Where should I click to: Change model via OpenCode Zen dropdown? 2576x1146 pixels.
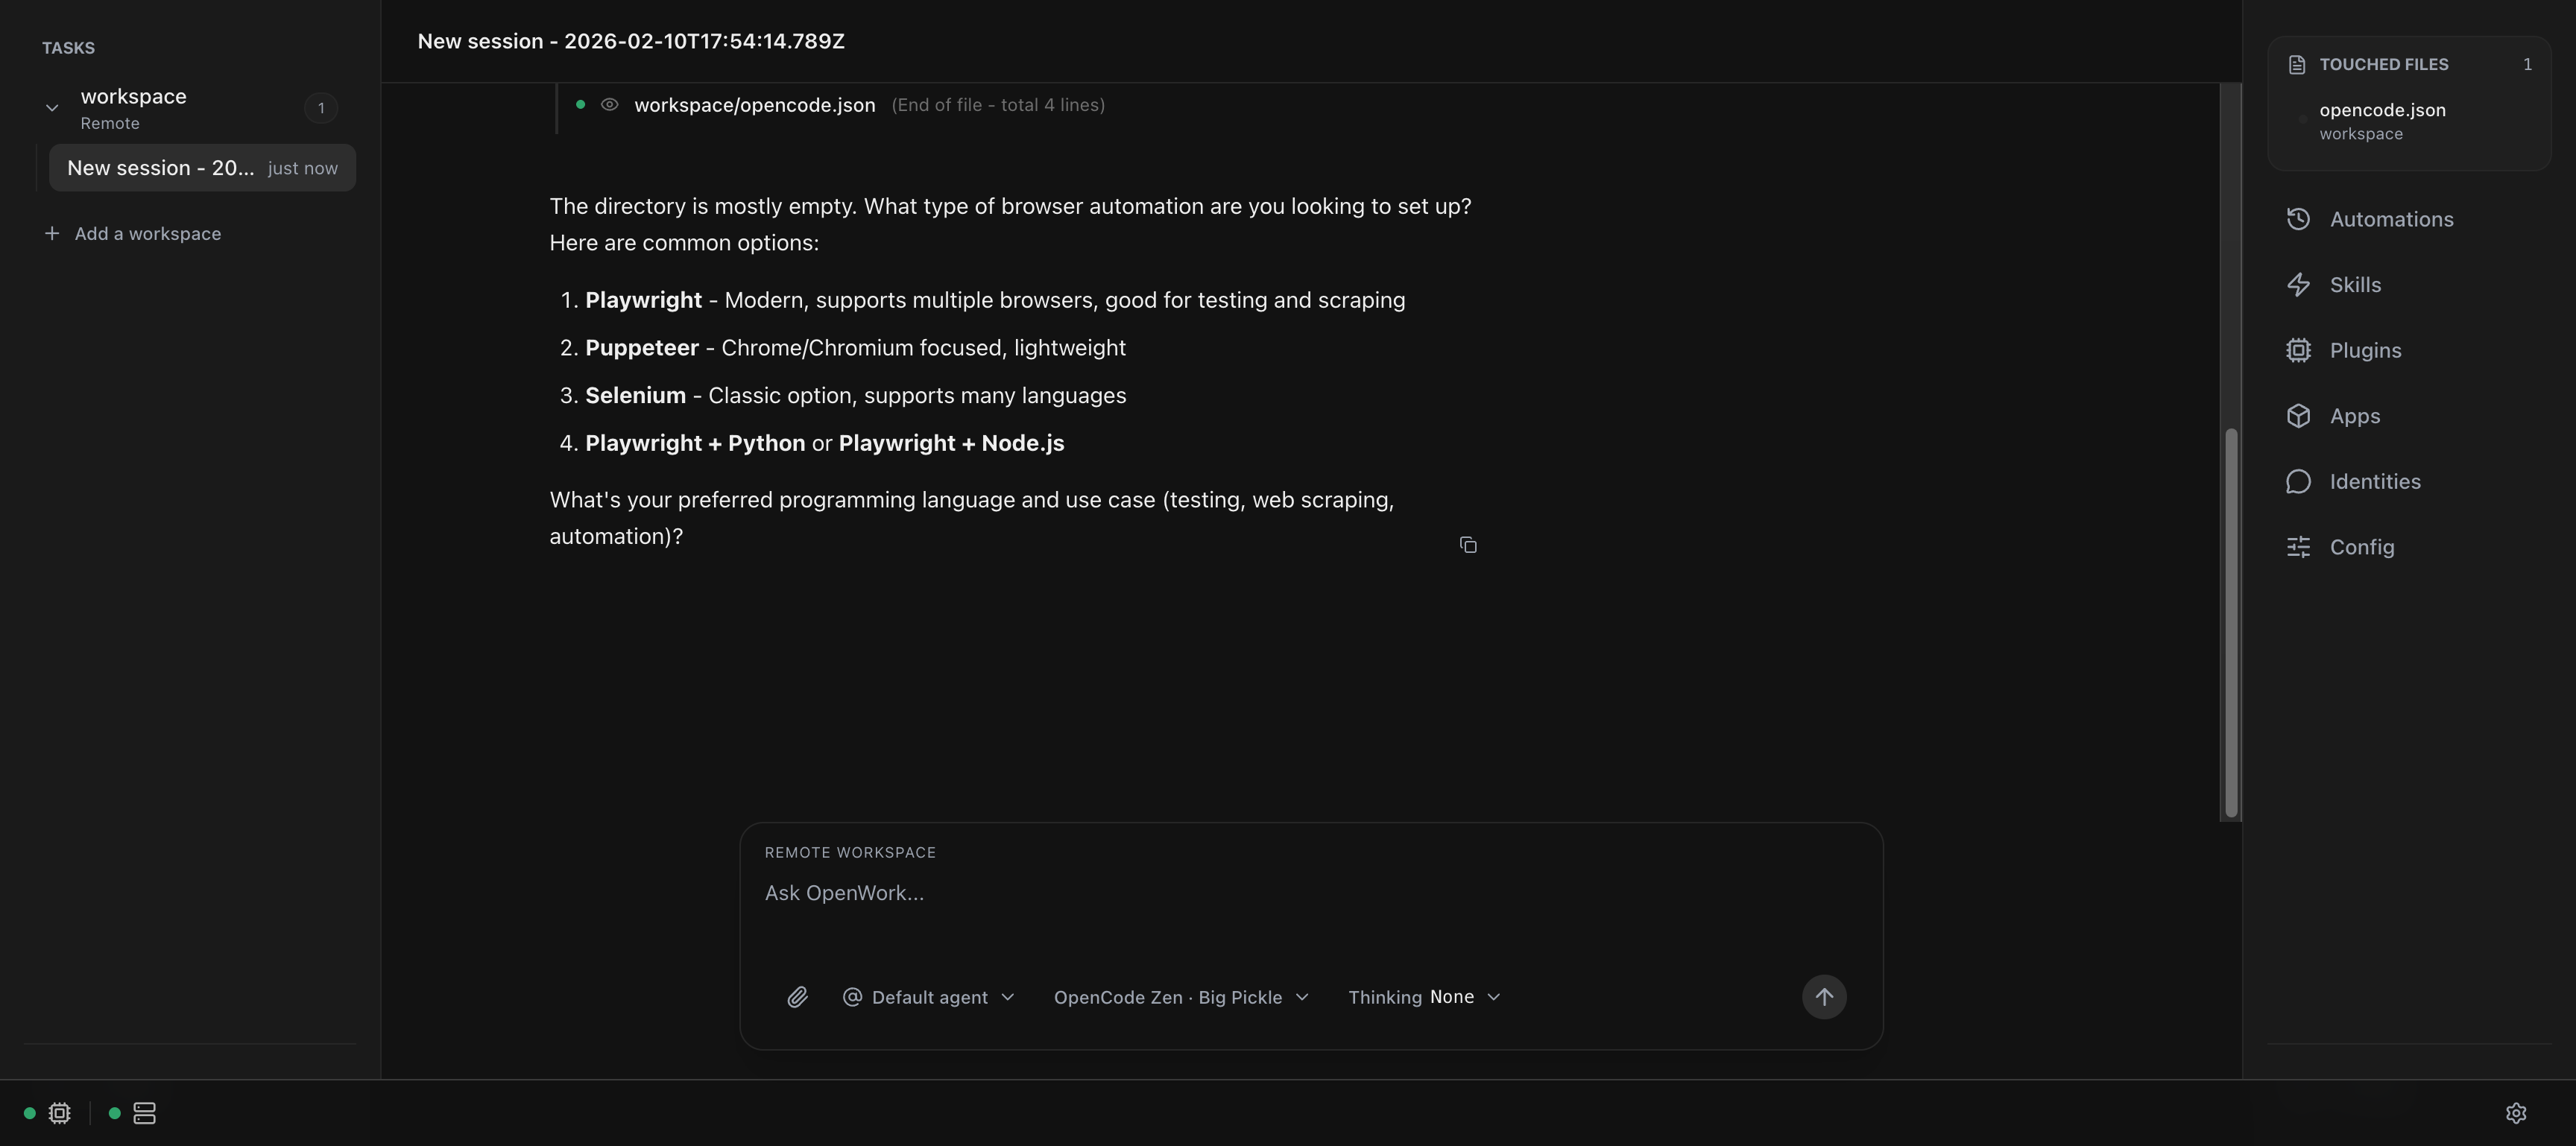(1180, 997)
